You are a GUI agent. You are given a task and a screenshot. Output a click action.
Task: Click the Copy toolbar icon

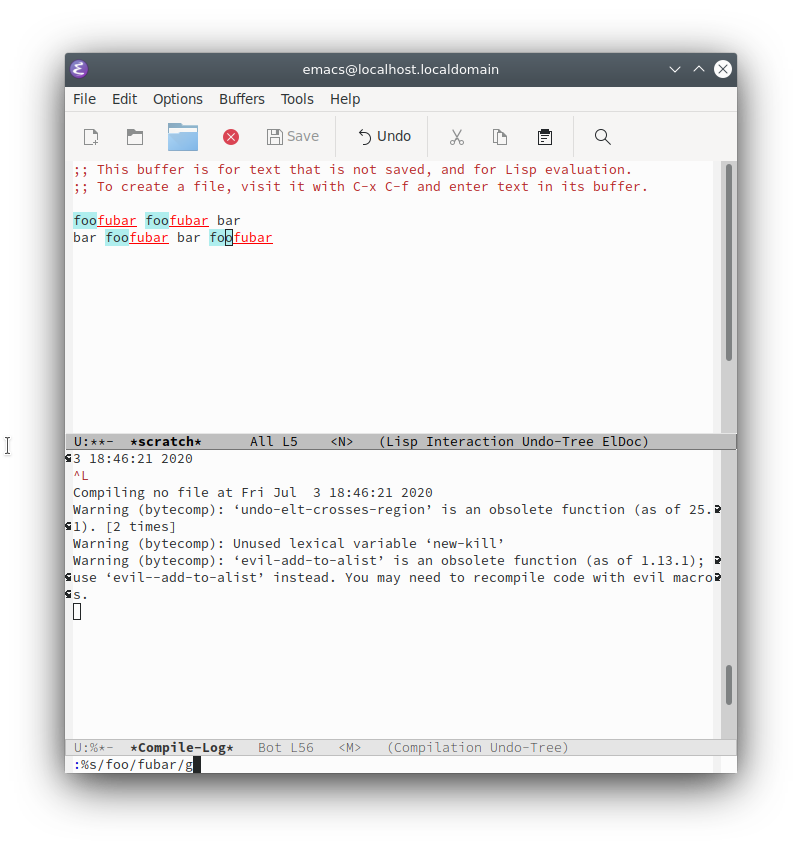[499, 137]
